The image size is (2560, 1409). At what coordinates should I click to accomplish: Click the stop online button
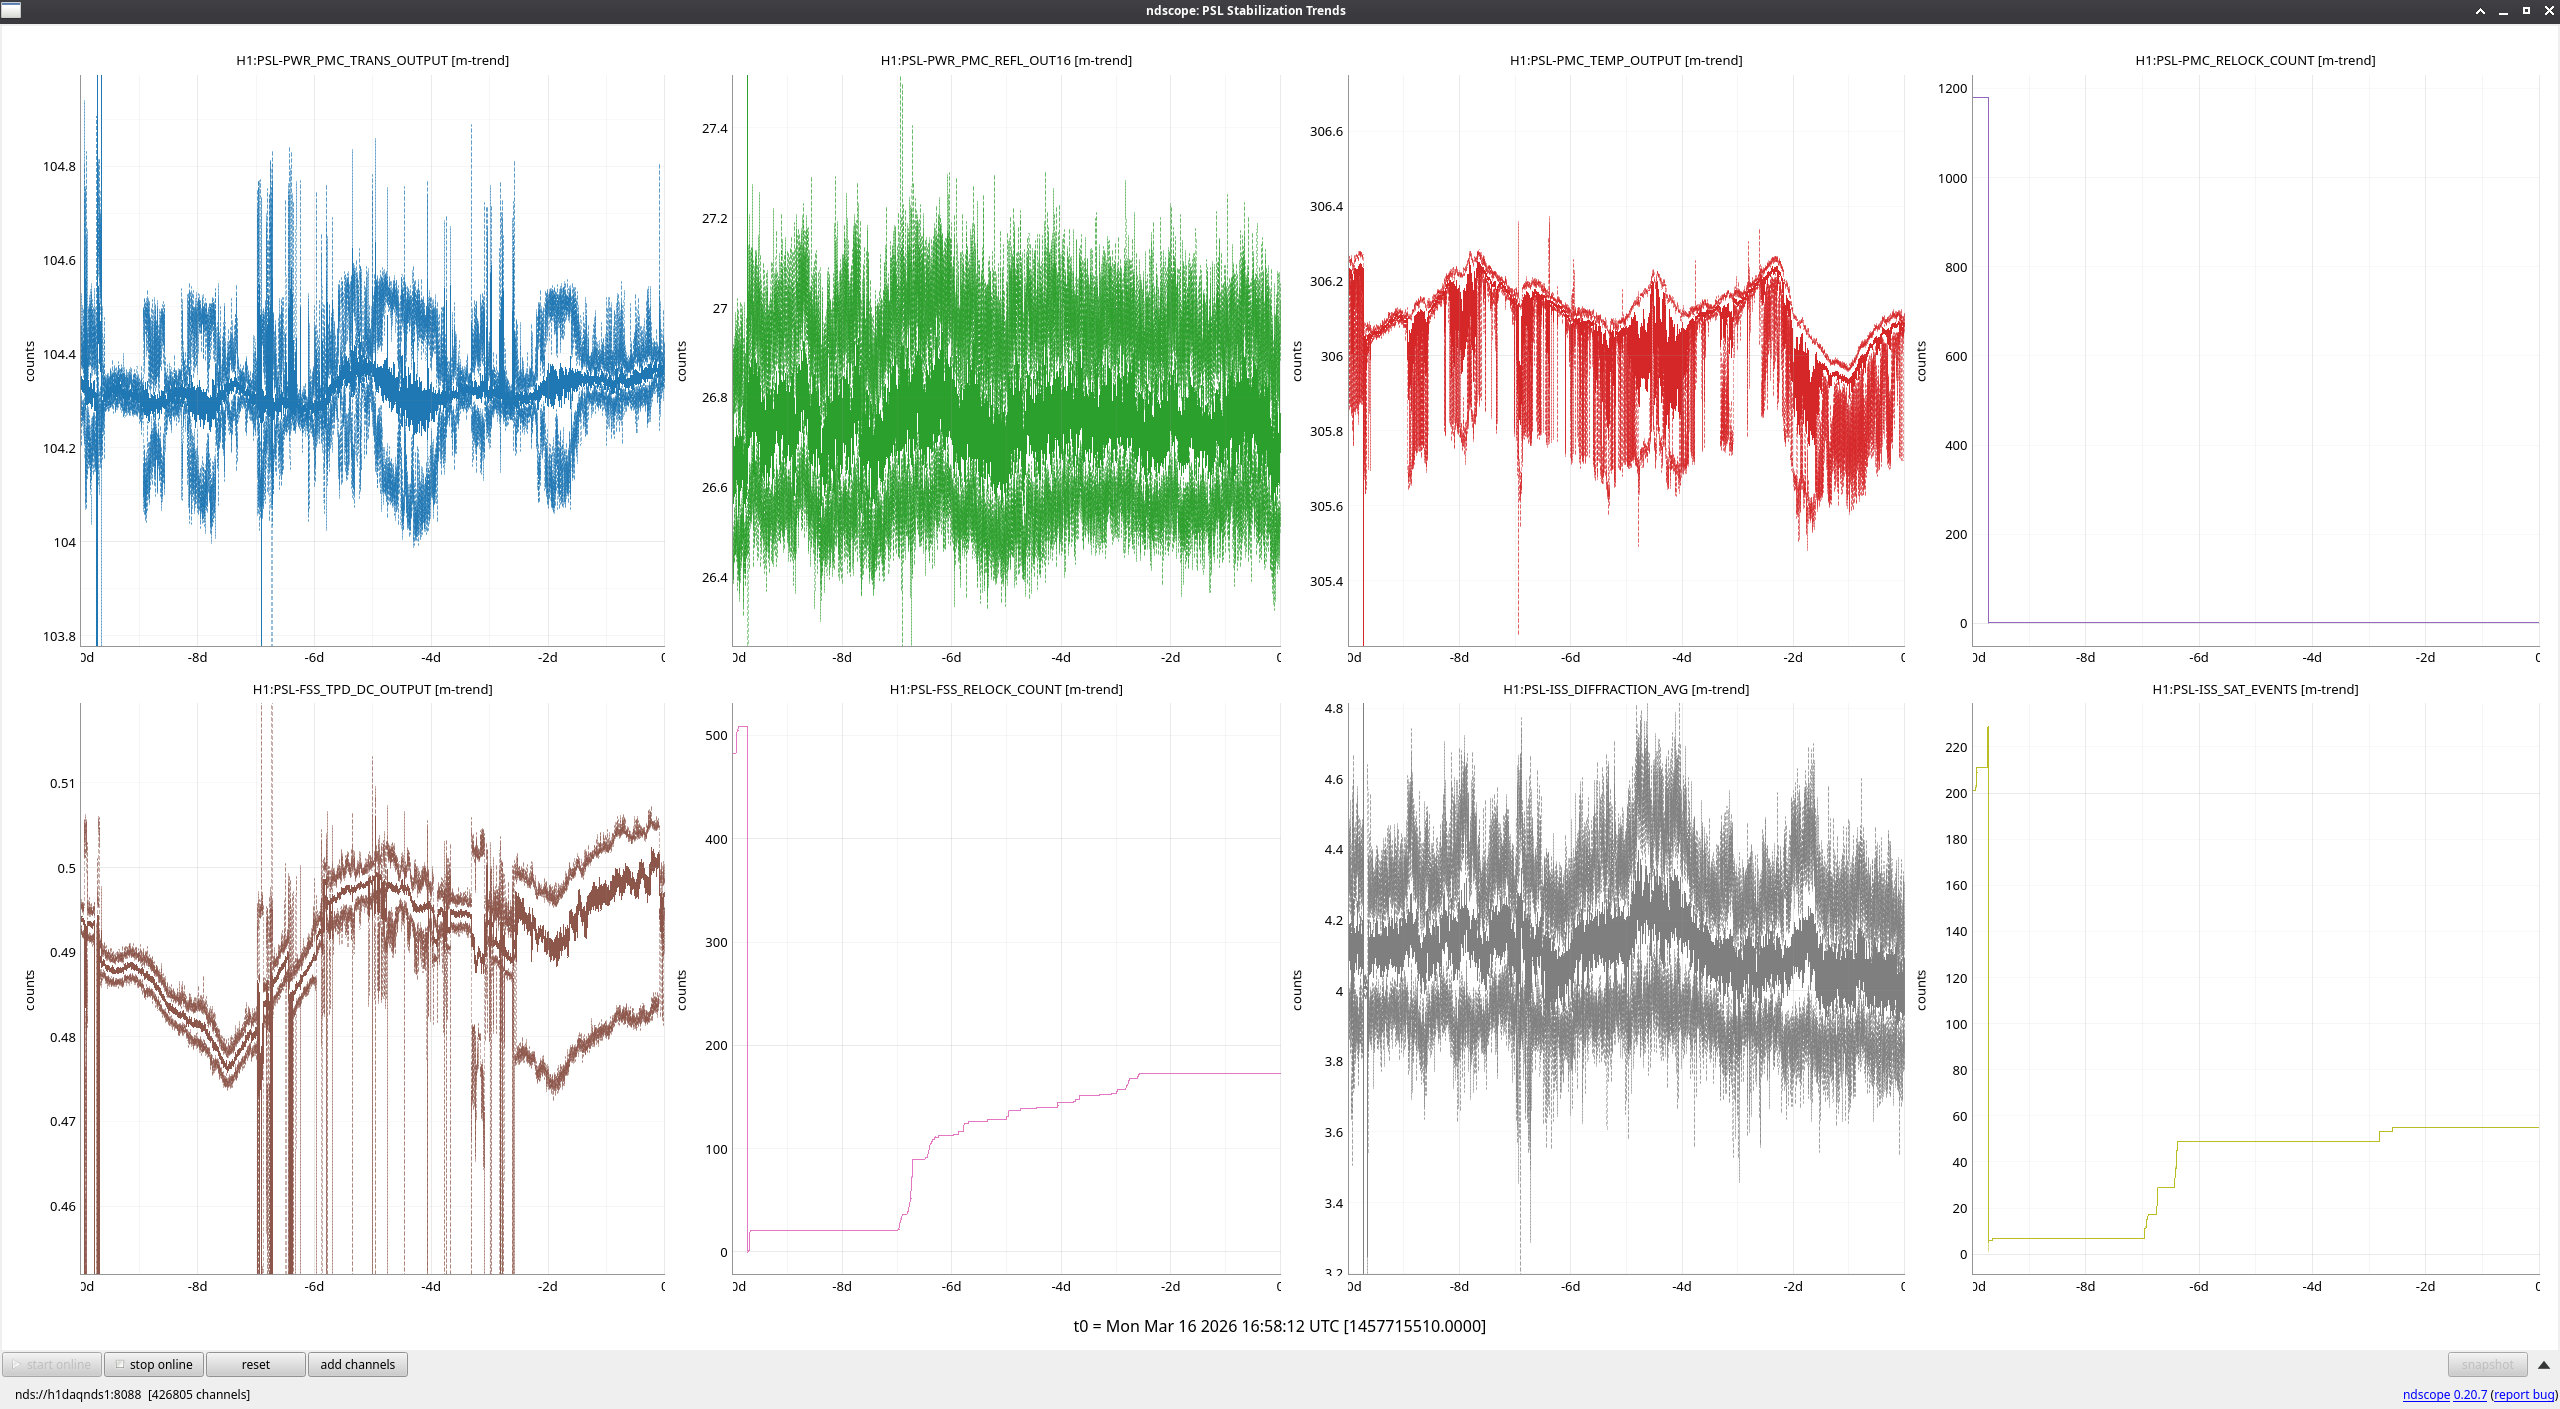[x=154, y=1364]
